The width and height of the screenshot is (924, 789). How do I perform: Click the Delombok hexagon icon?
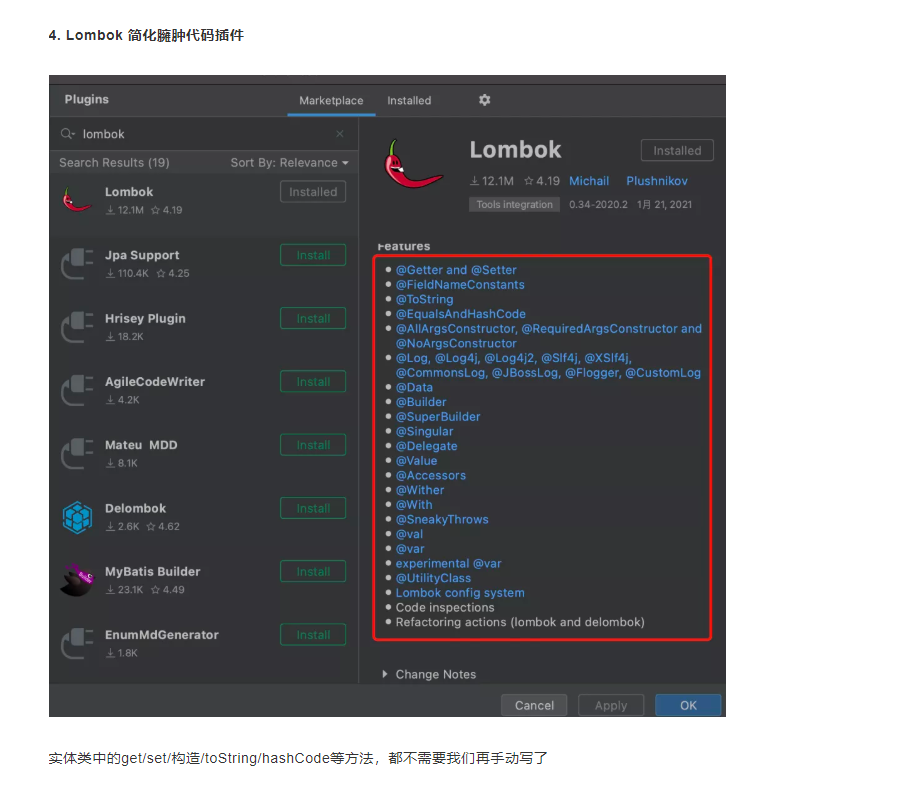tap(77, 517)
